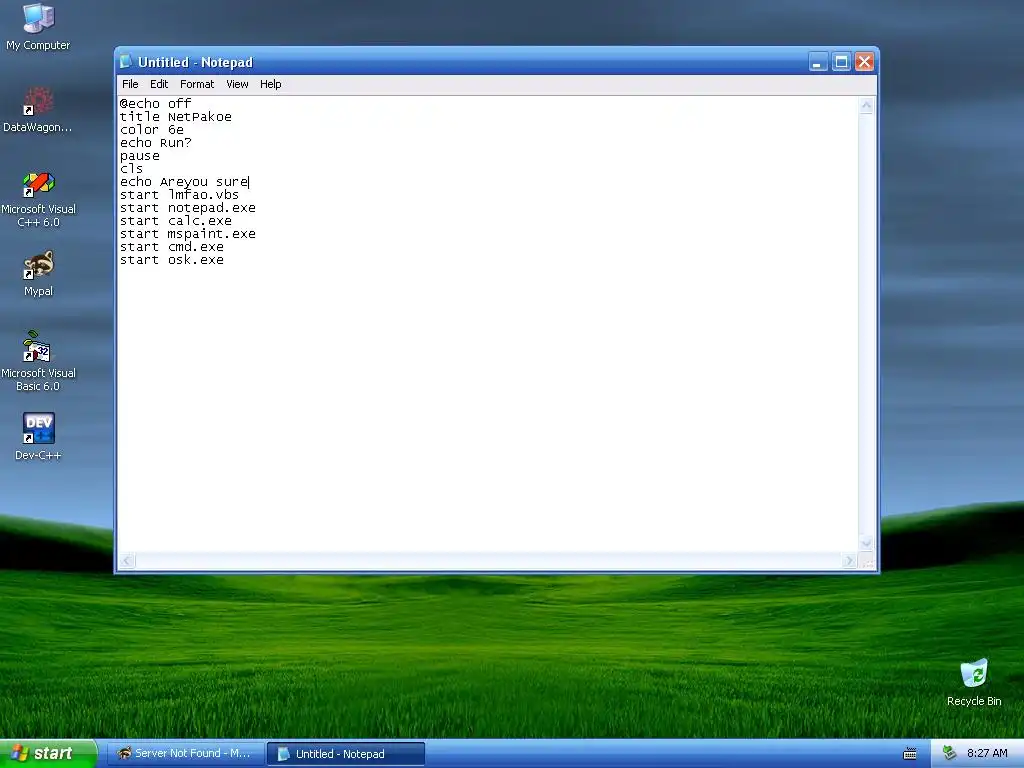Click the Notepad title bar icon
The image size is (1024, 768).
pos(126,61)
